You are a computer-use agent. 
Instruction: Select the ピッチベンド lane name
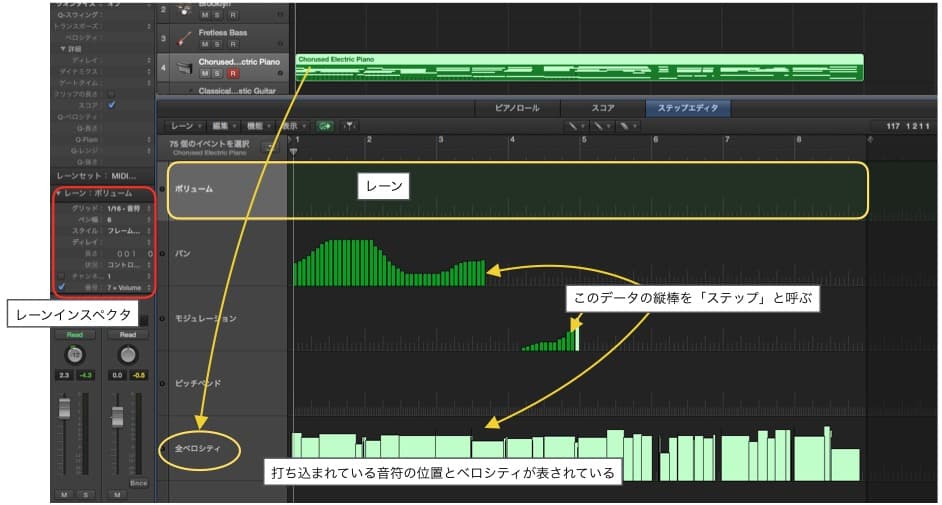198,383
